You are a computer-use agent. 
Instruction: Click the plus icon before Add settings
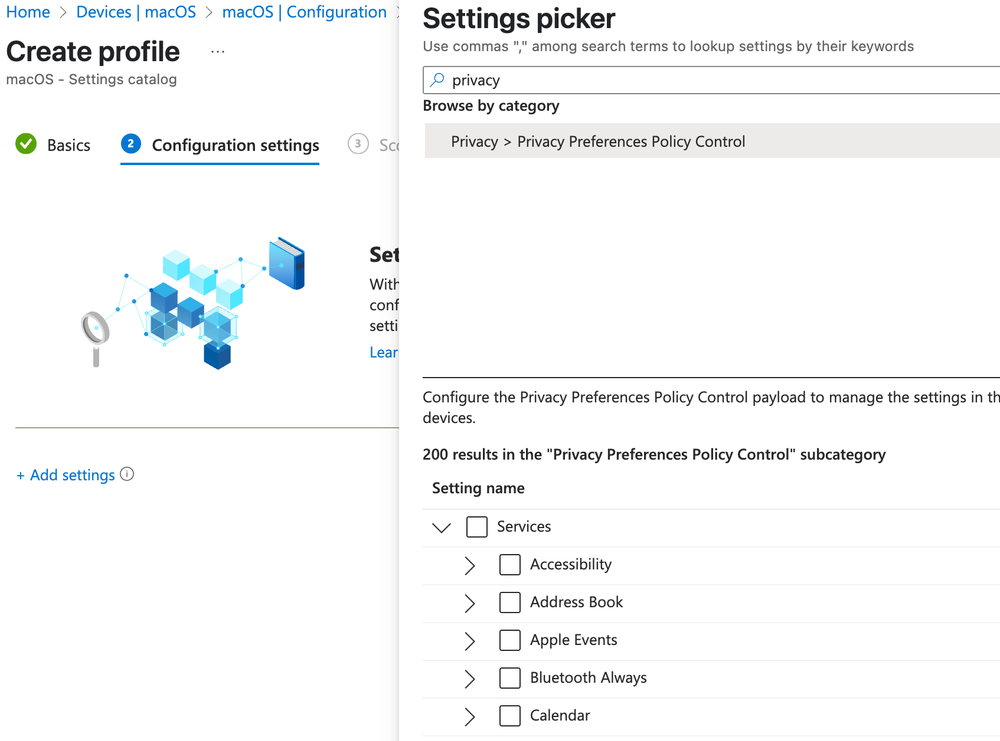(x=22, y=475)
